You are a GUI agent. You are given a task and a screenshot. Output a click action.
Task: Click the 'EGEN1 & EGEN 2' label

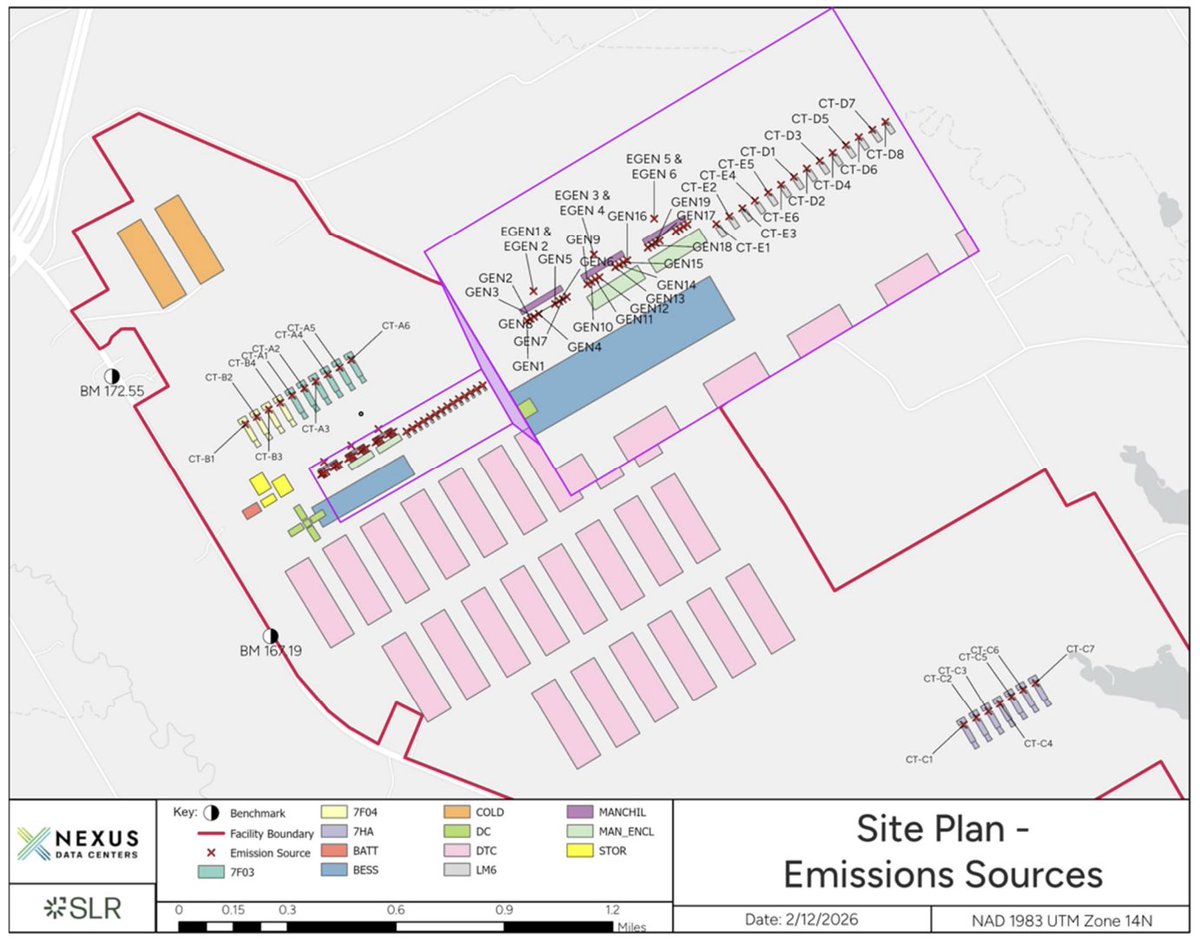525,239
